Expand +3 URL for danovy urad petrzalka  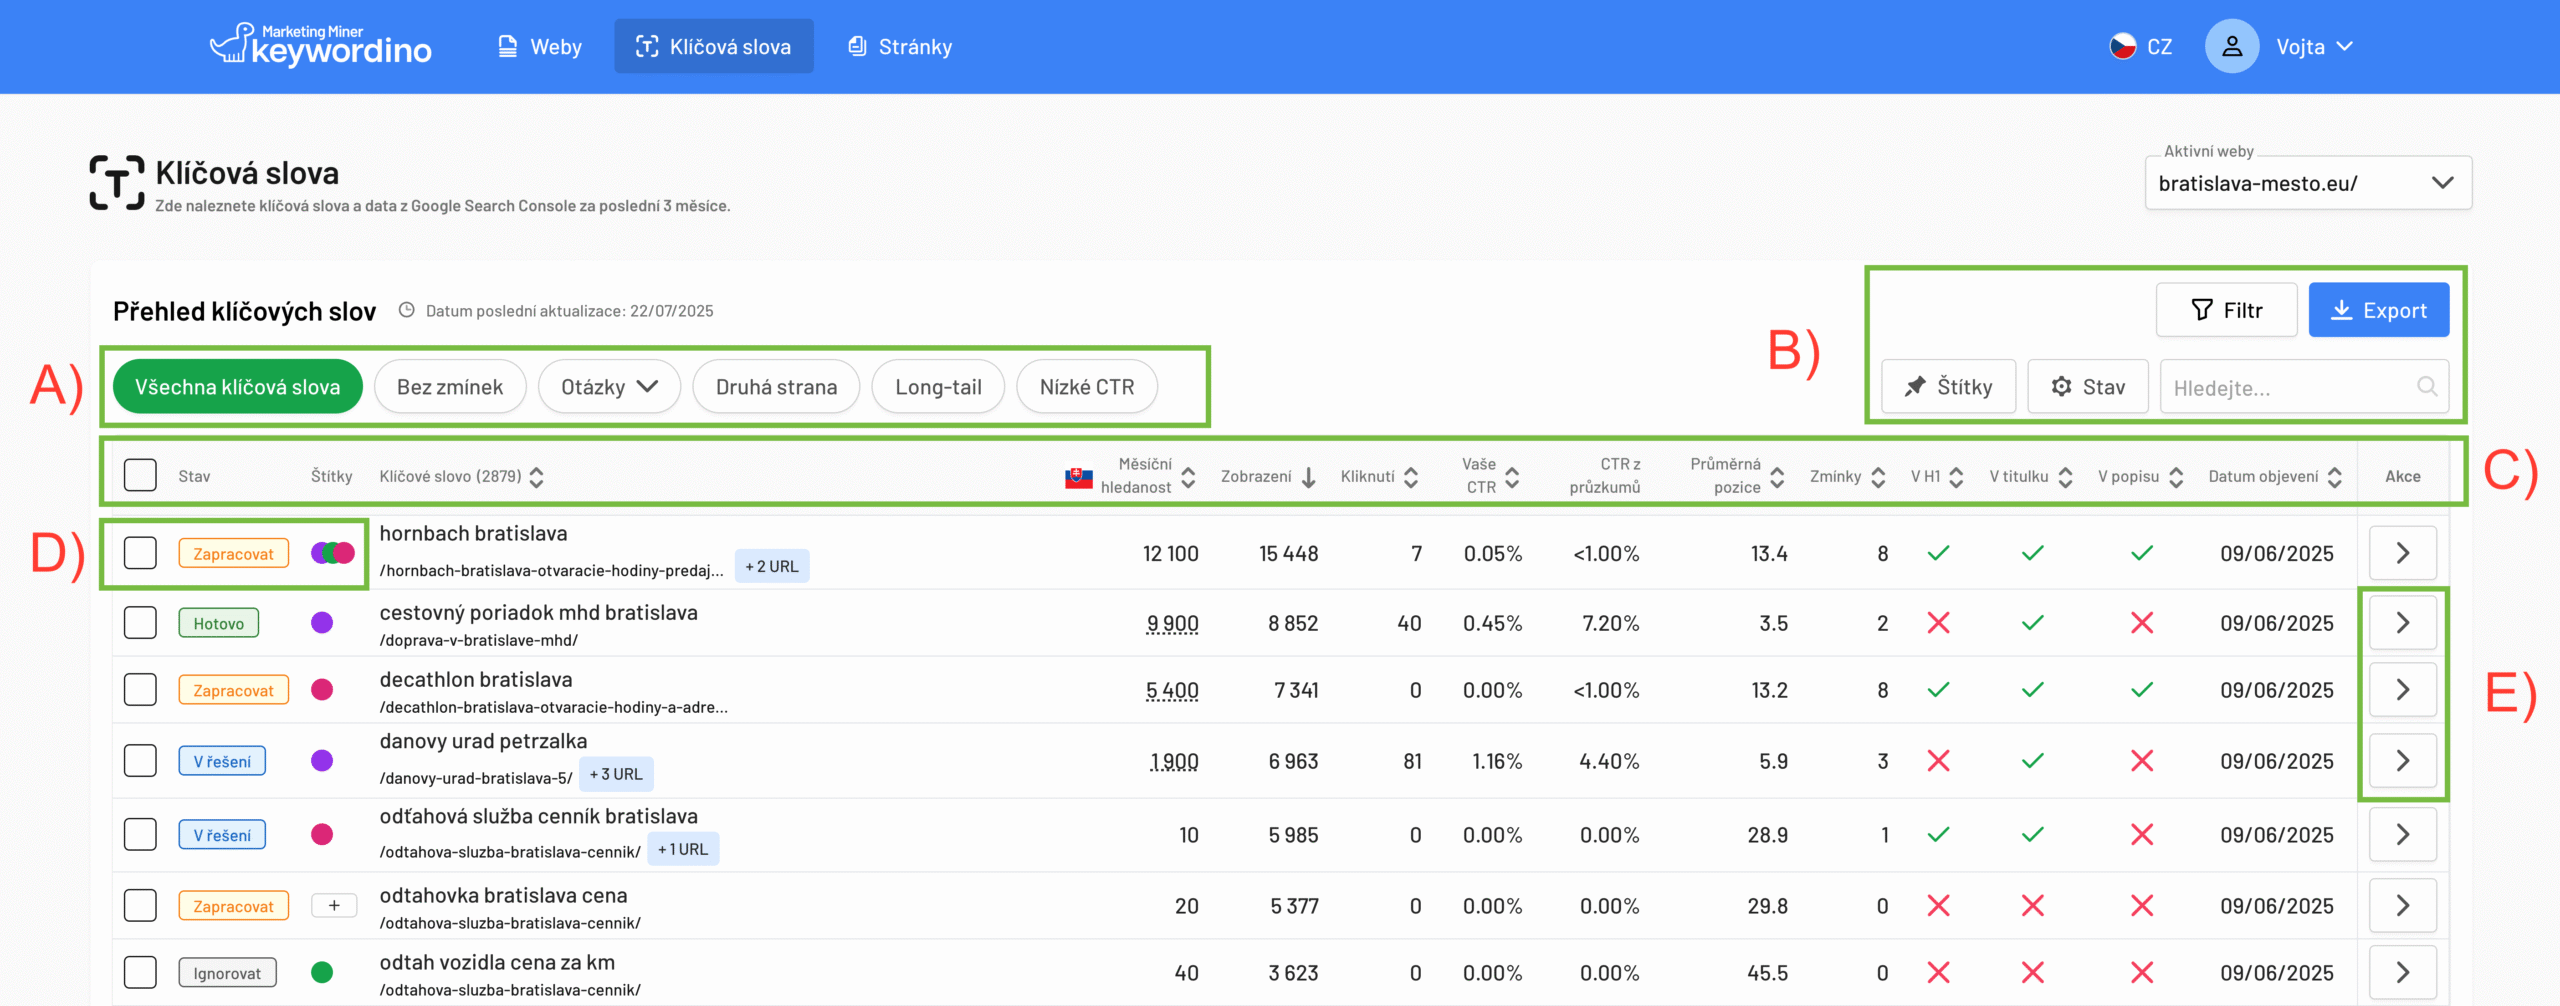click(616, 774)
